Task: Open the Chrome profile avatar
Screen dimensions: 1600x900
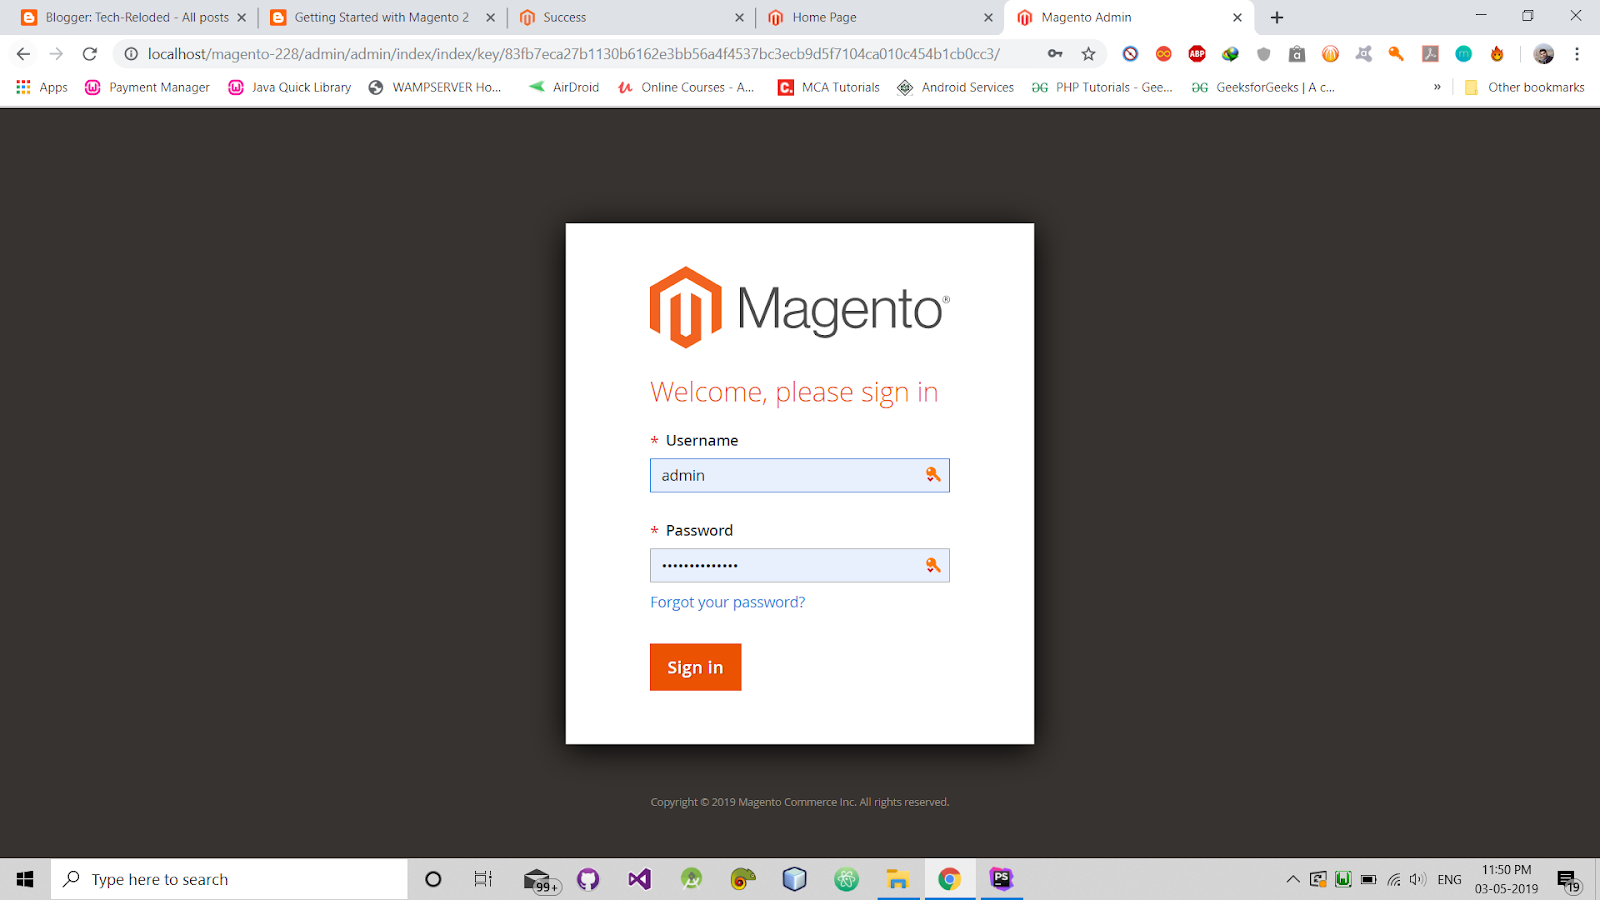Action: 1544,54
